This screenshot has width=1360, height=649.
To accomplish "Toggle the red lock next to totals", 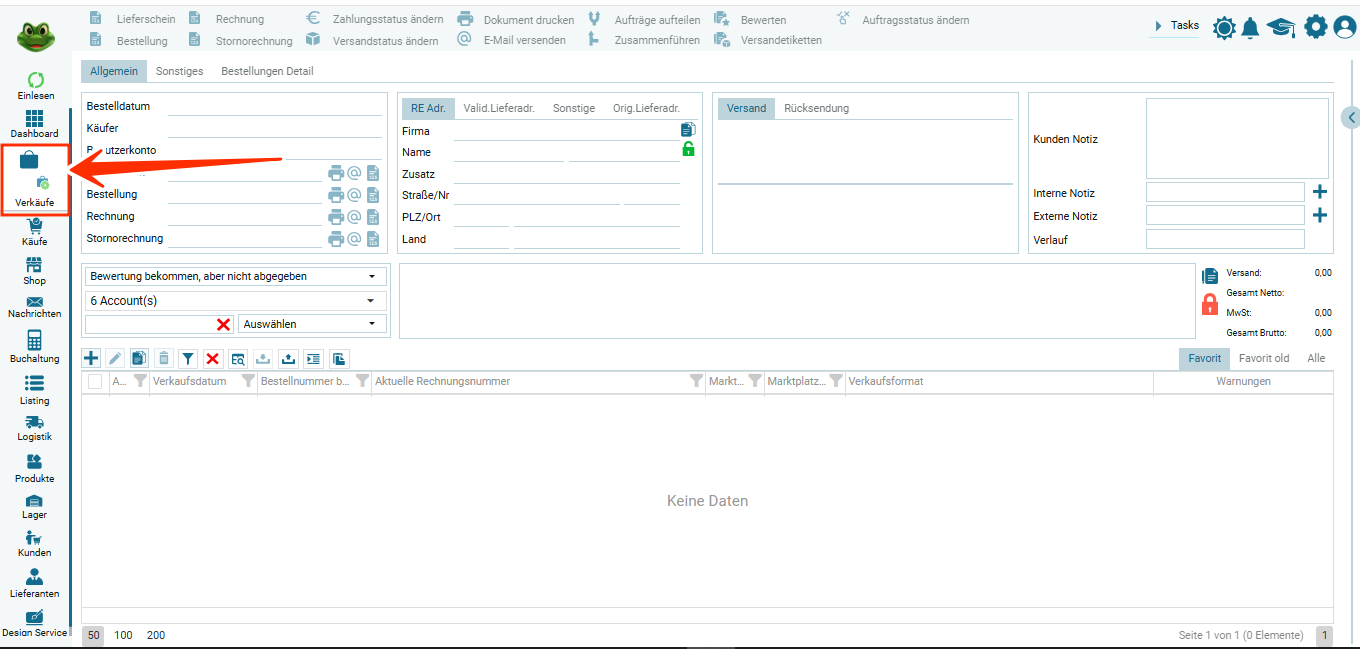I will pyautogui.click(x=1209, y=304).
